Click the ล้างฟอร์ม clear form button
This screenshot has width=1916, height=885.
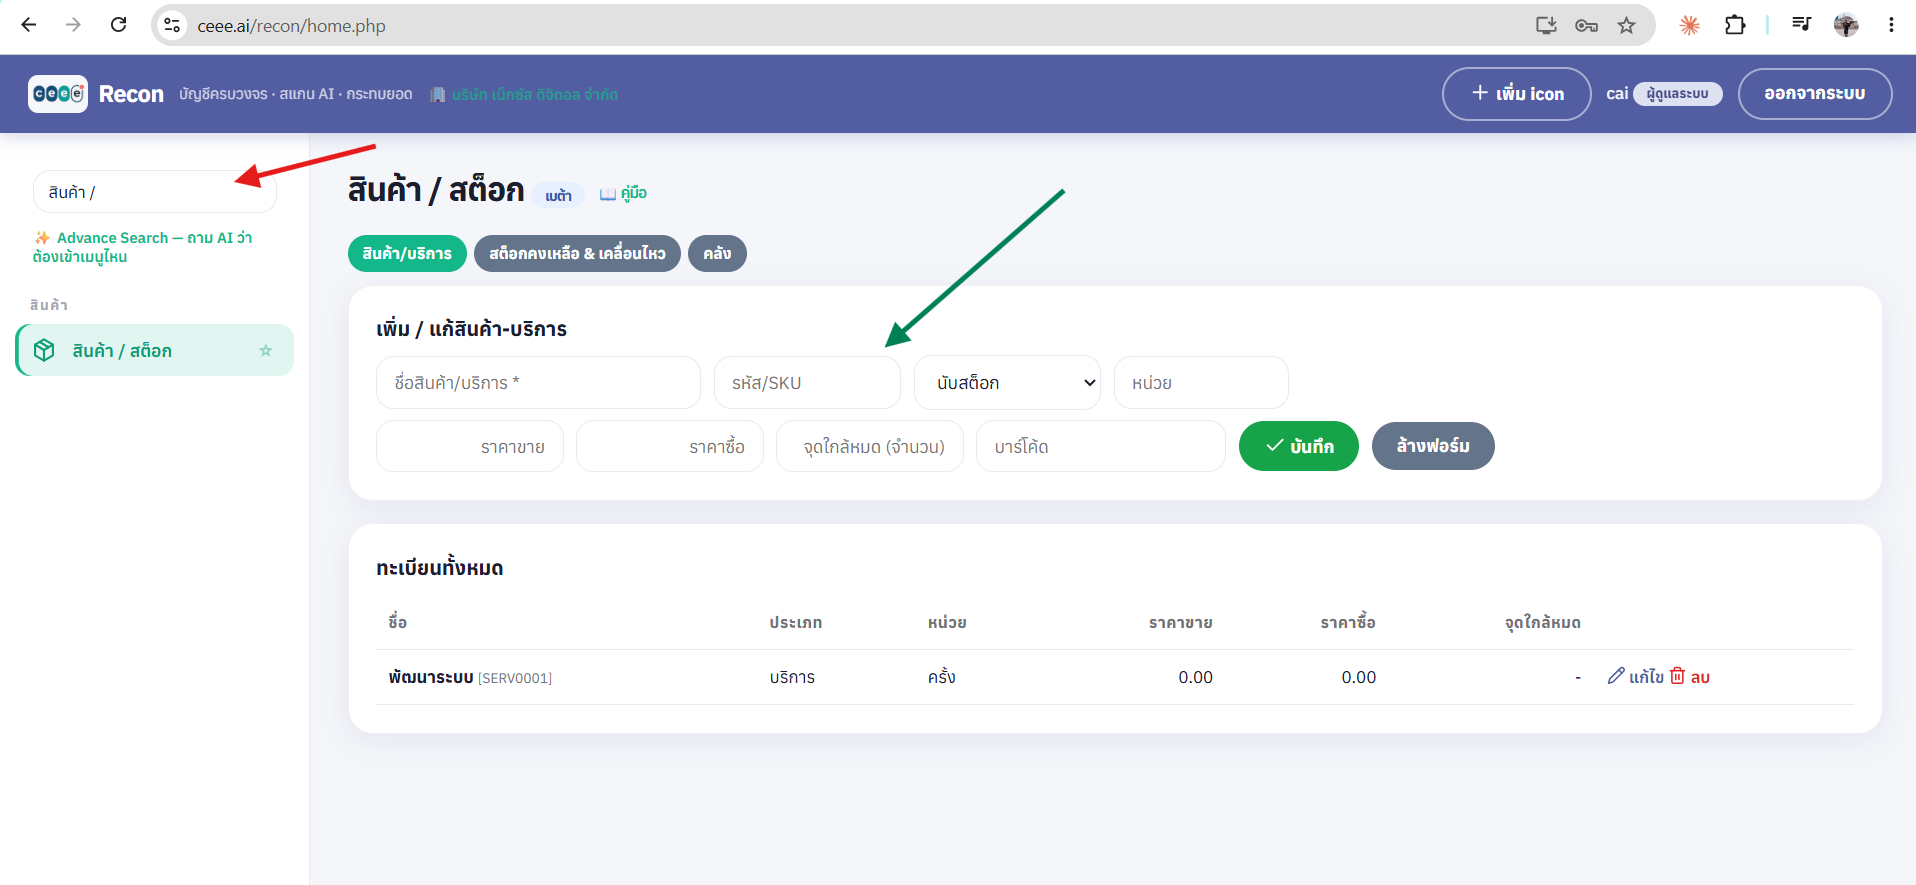(1433, 446)
